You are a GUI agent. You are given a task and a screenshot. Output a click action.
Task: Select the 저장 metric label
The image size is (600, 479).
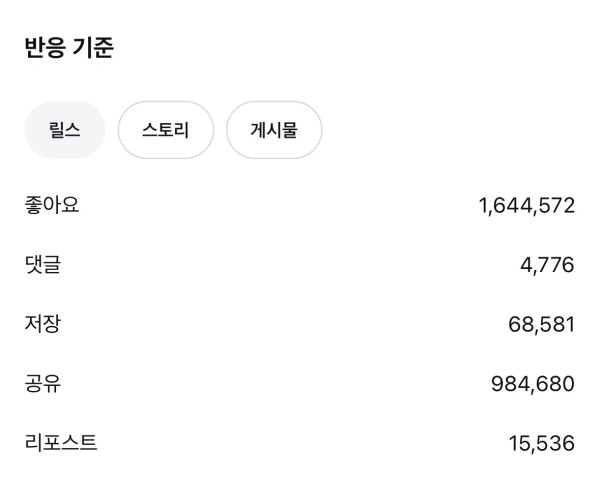tap(43, 324)
